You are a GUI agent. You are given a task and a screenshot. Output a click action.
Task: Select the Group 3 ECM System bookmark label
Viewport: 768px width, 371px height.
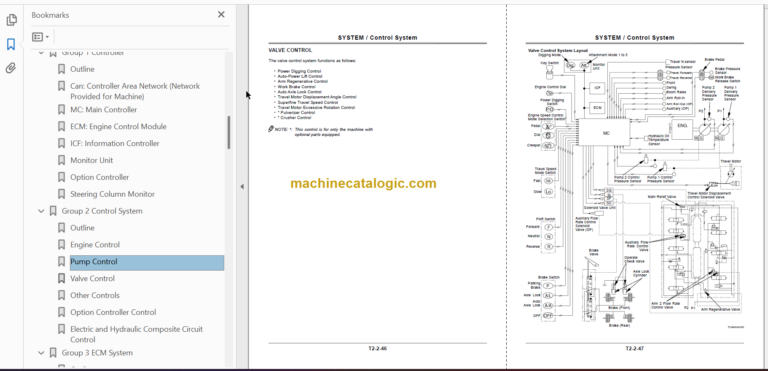(x=97, y=353)
